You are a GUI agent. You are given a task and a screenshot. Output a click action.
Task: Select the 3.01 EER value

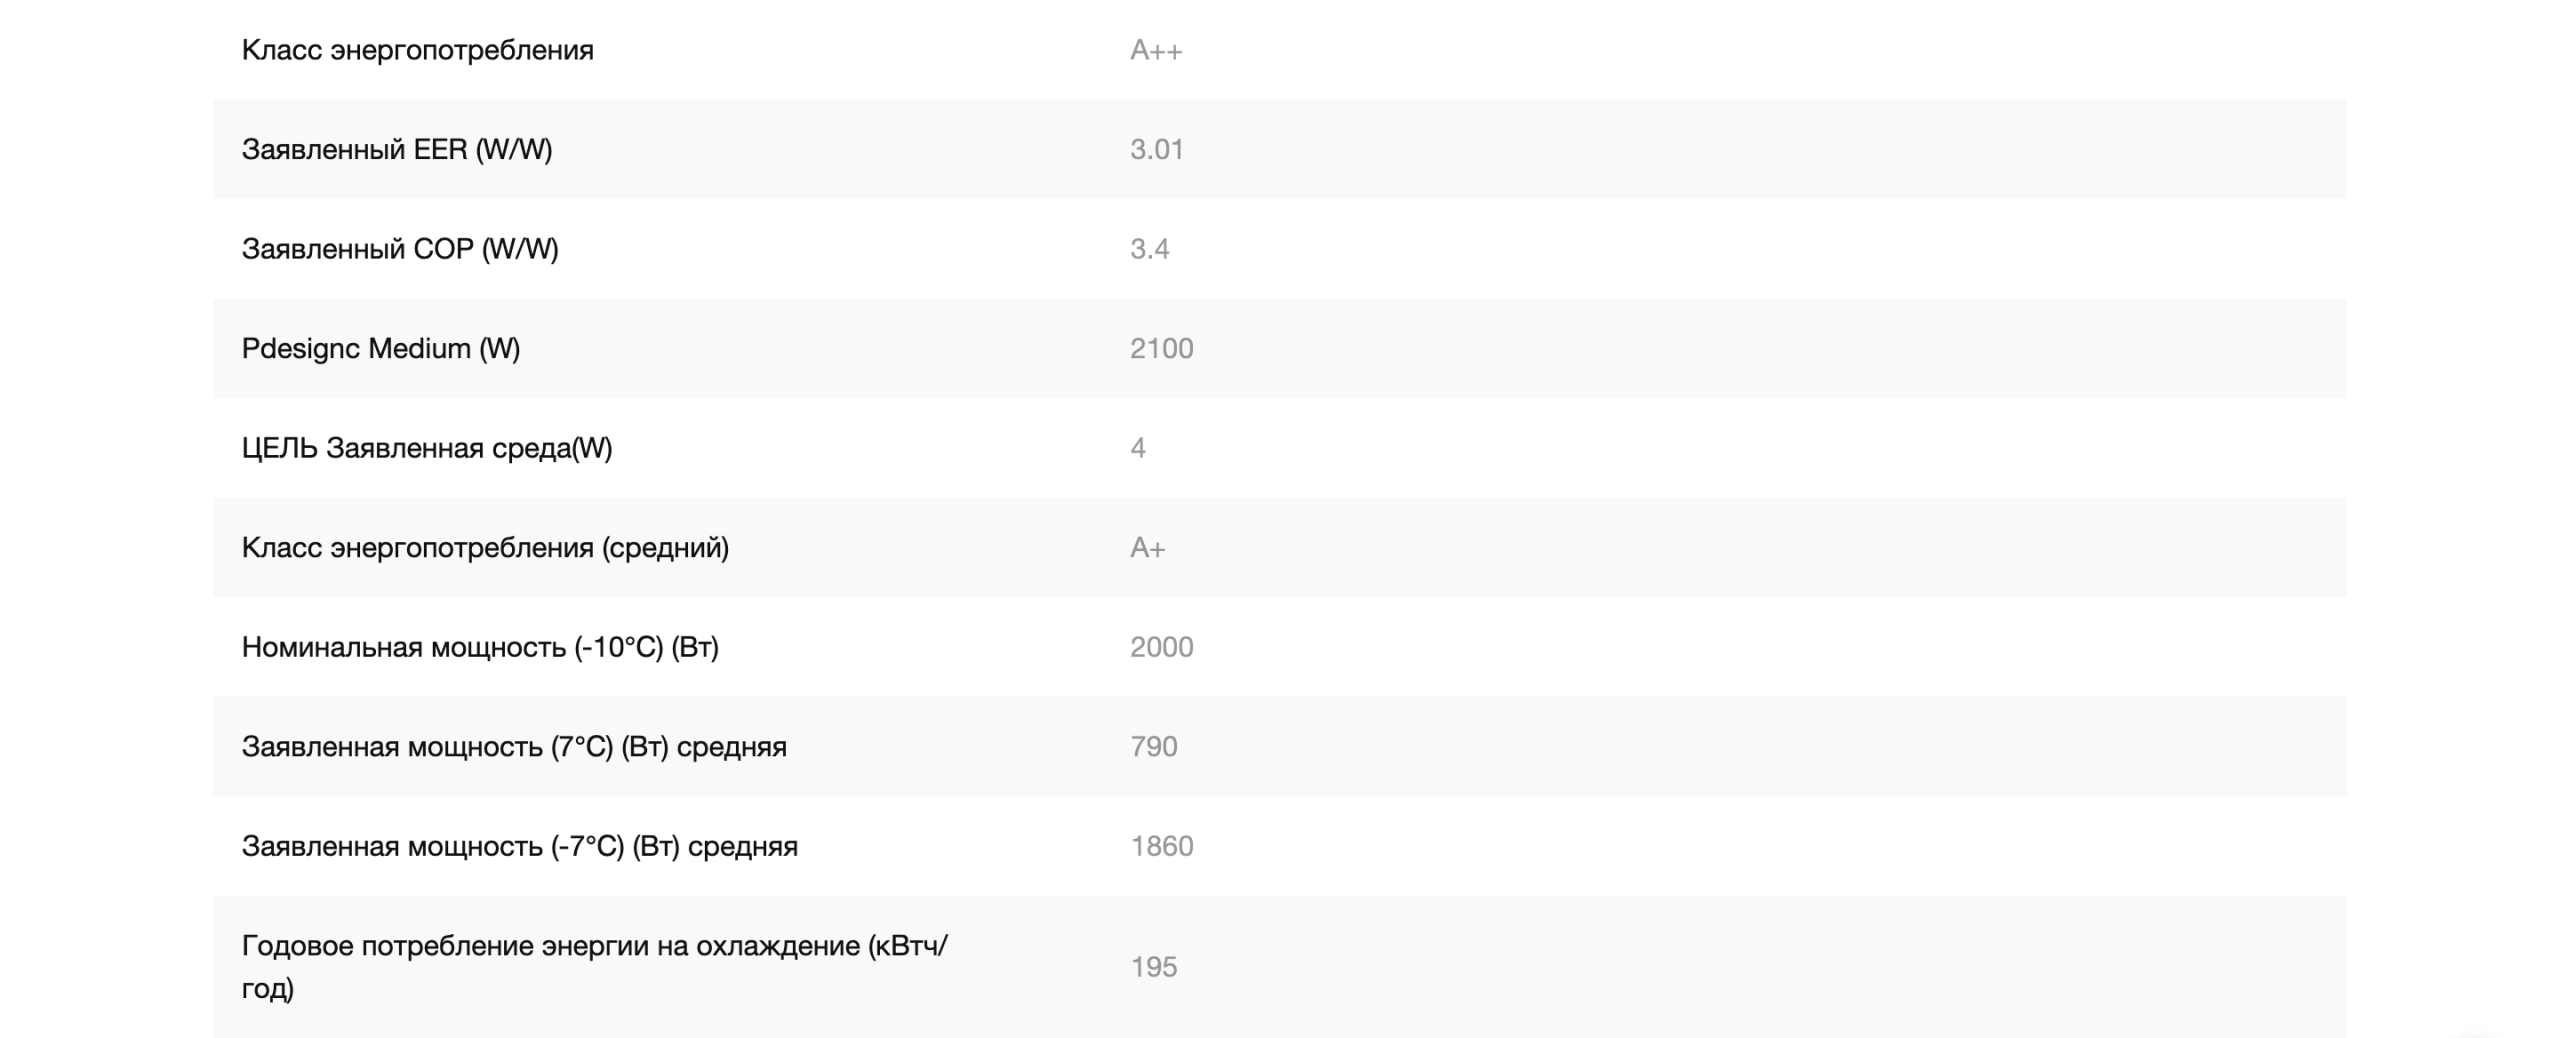click(x=1157, y=149)
